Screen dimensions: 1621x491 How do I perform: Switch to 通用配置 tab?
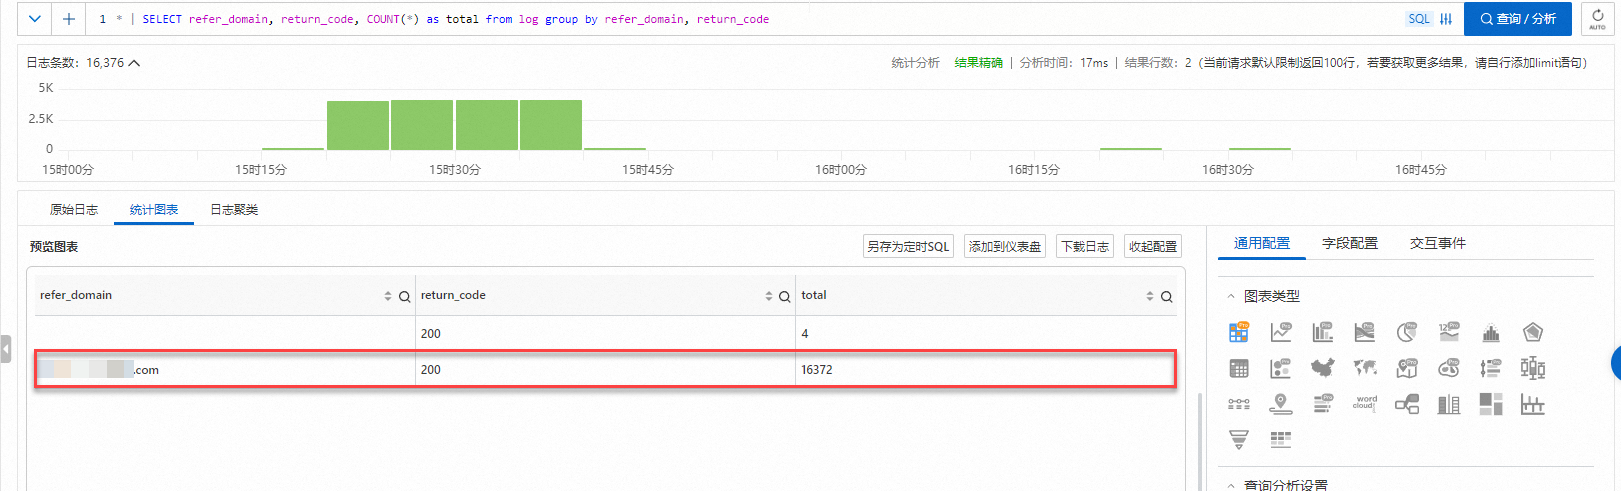(x=1262, y=244)
